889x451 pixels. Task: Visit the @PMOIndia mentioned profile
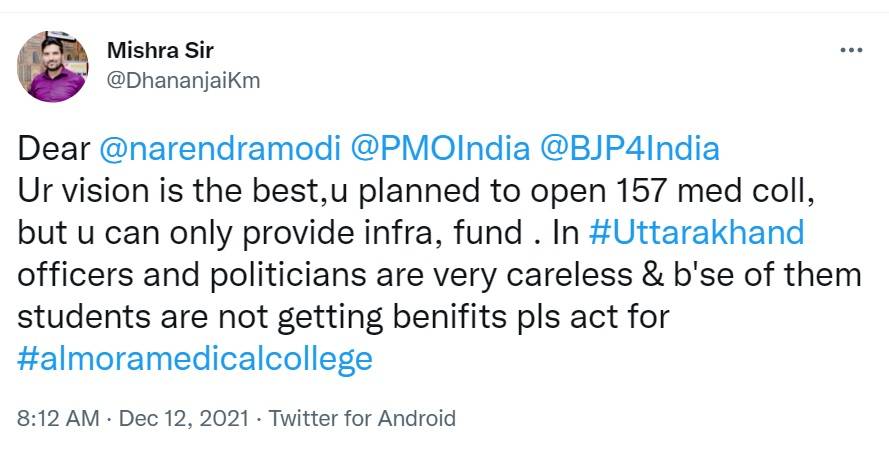pos(440,149)
